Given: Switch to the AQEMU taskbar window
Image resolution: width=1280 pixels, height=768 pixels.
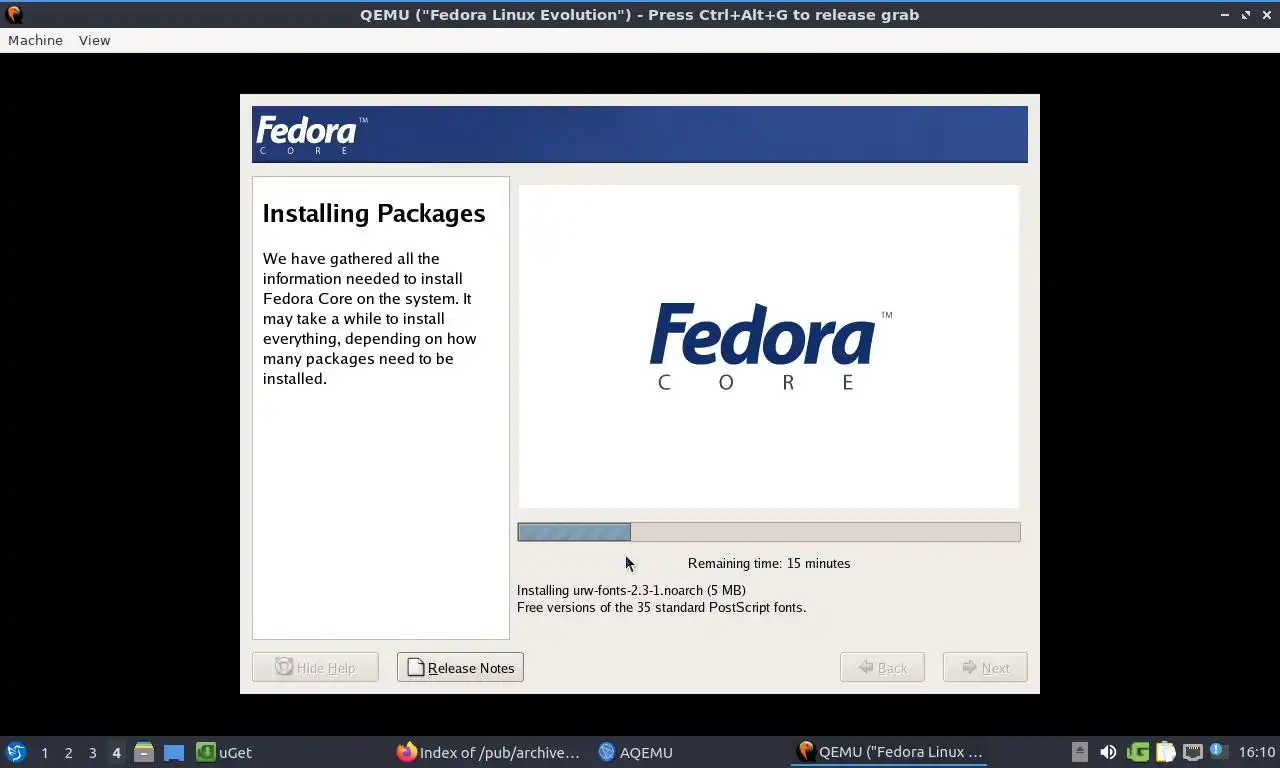Looking at the screenshot, I should coord(636,752).
